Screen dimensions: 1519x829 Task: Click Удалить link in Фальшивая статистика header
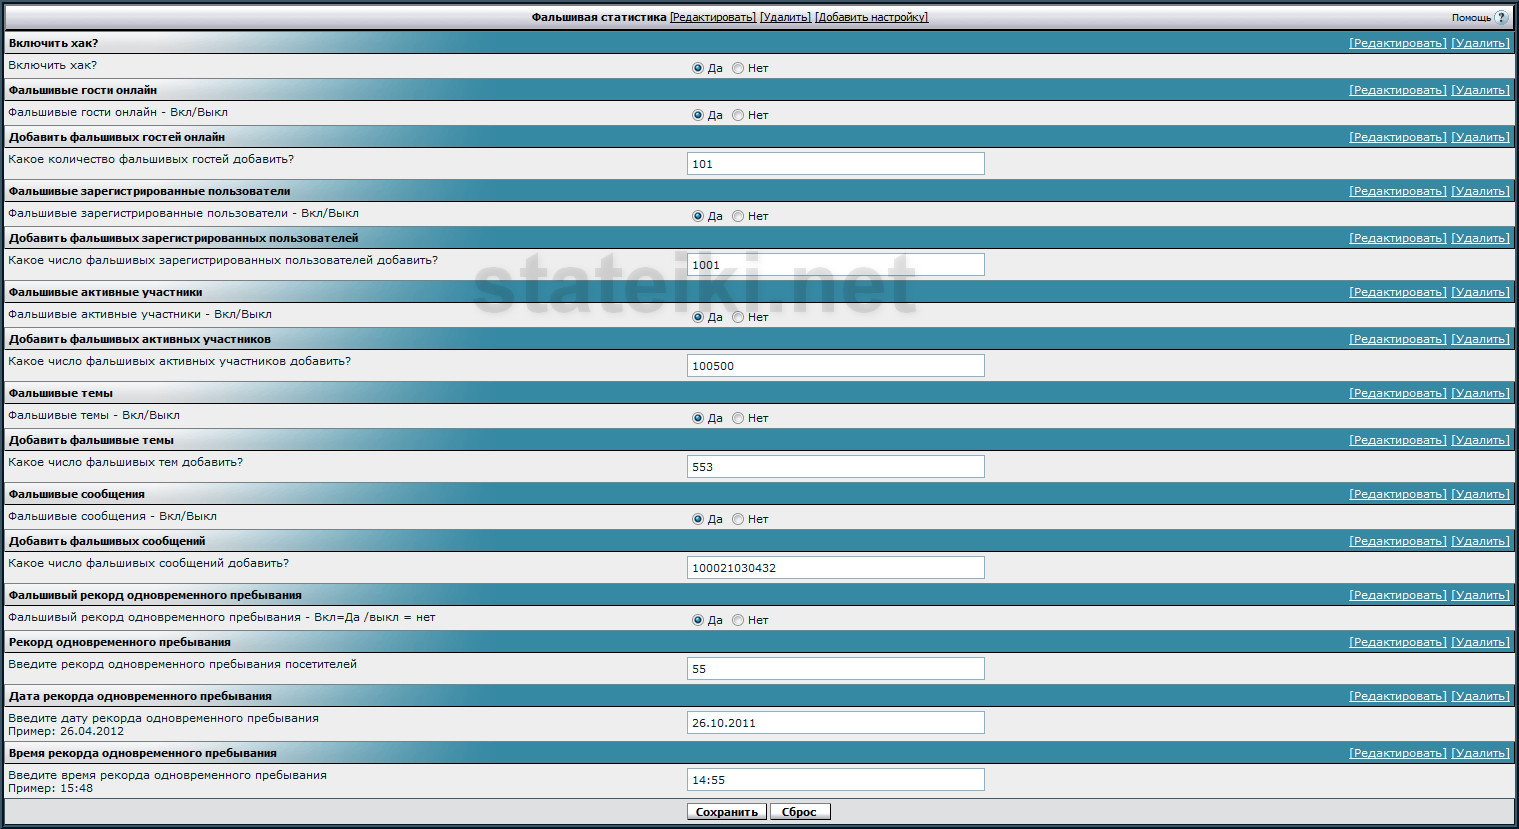(785, 17)
